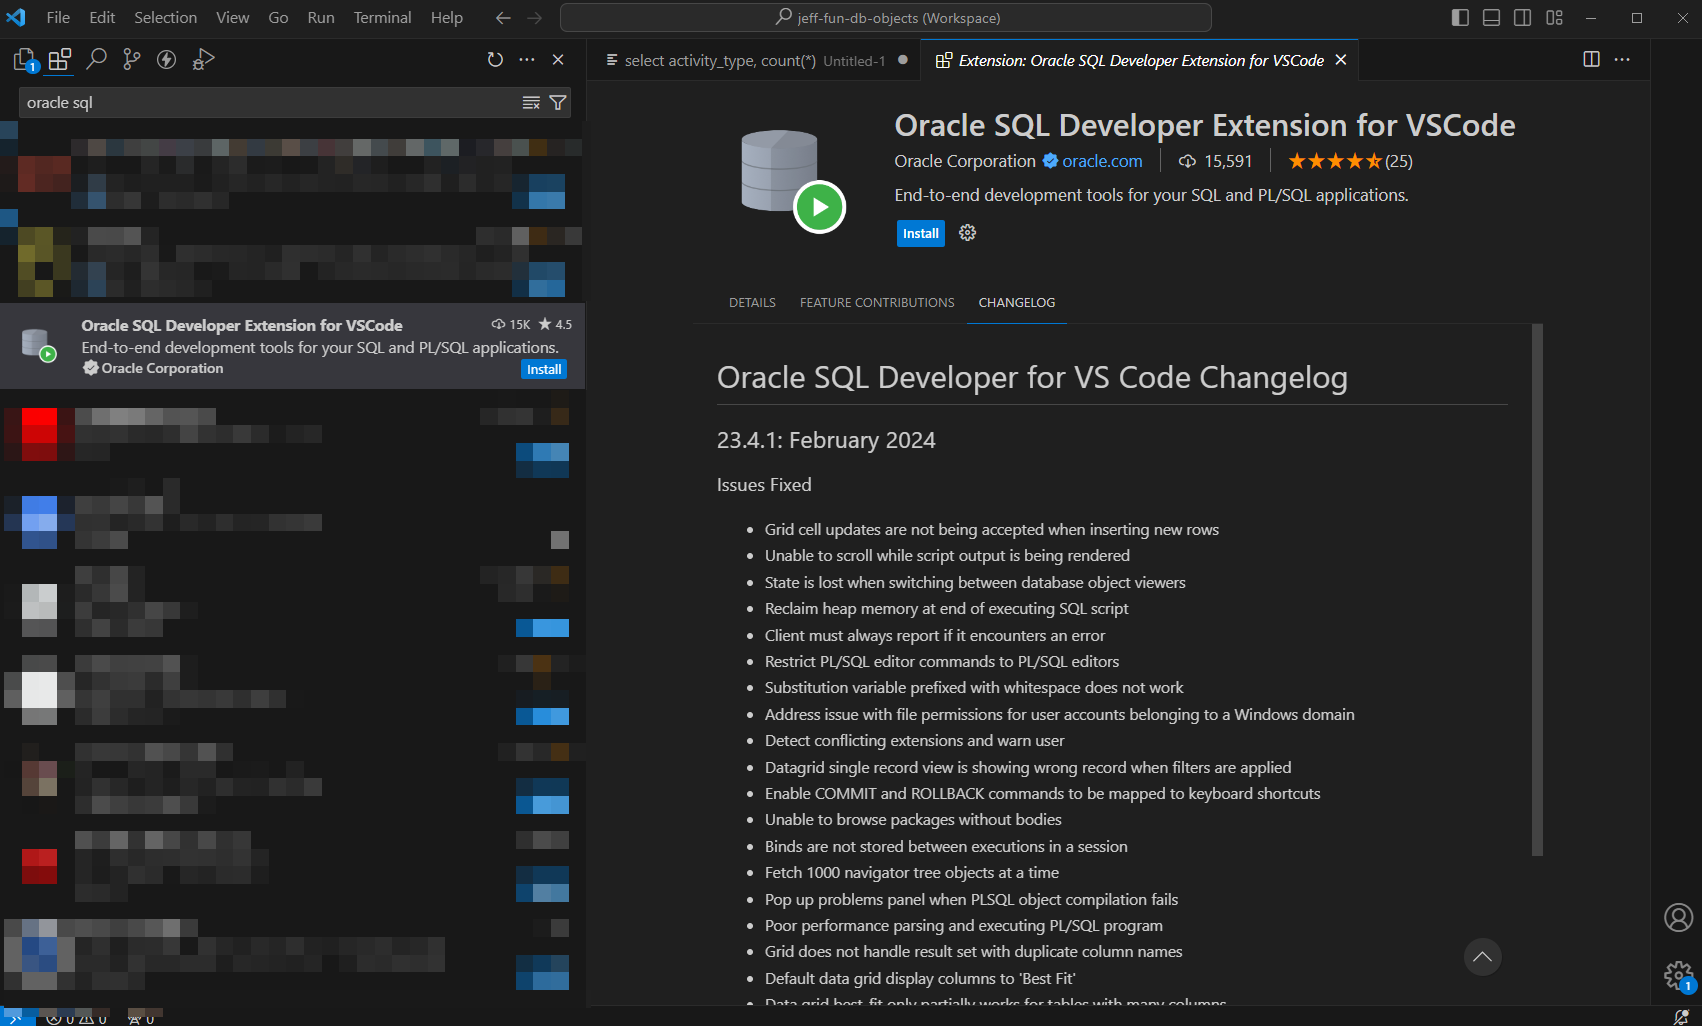Image resolution: width=1702 pixels, height=1026 pixels.
Task: Click the VS Code logo icon
Action: 16,18
